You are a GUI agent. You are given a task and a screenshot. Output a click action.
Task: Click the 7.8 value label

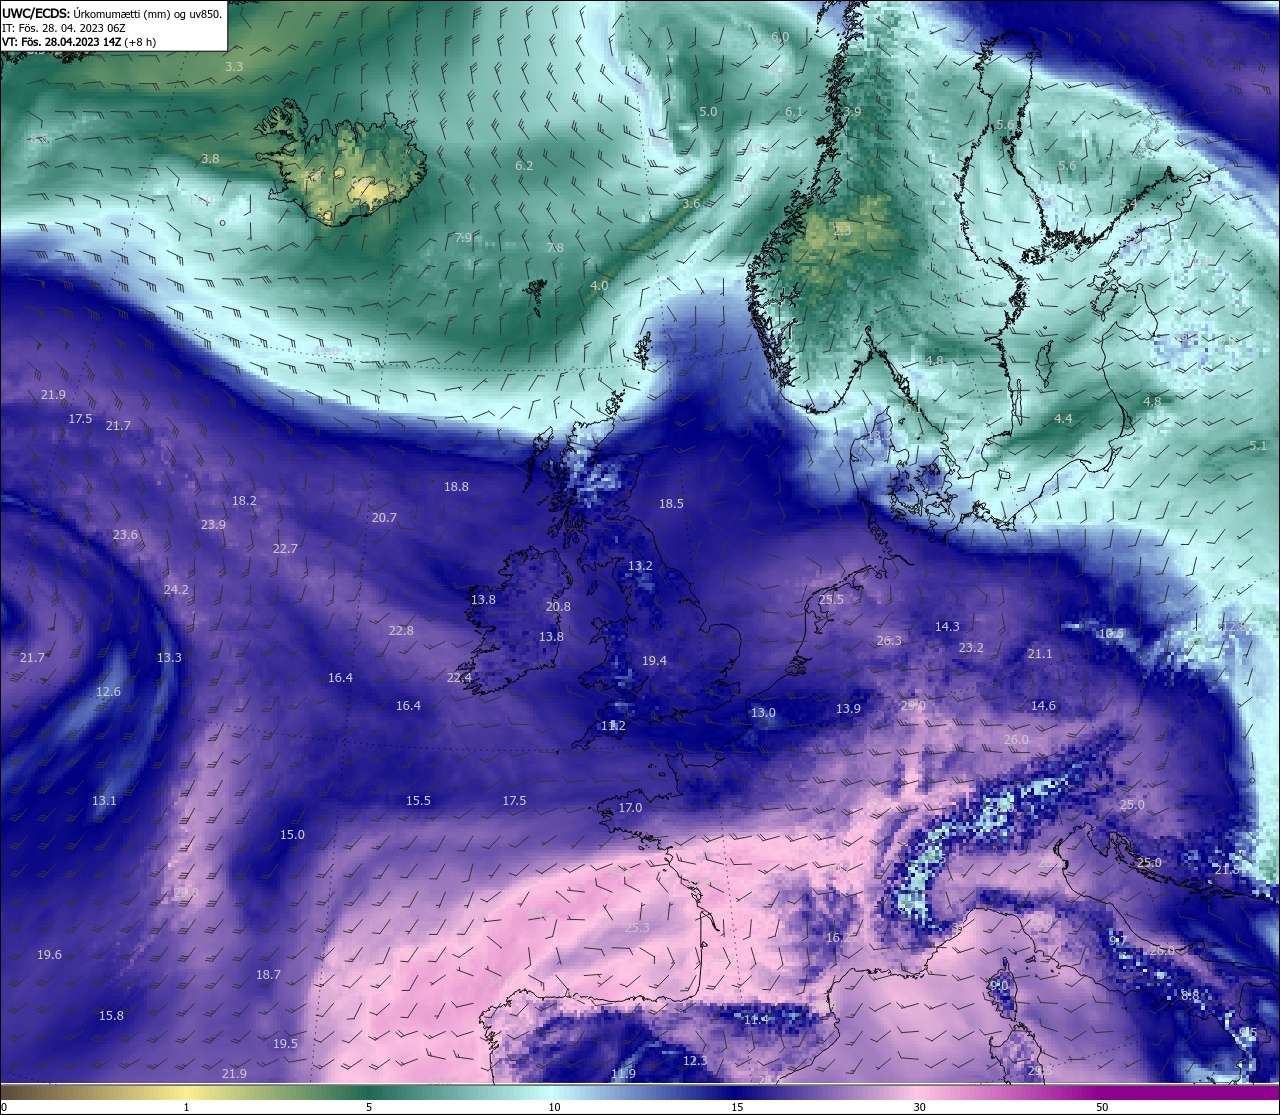(x=555, y=248)
